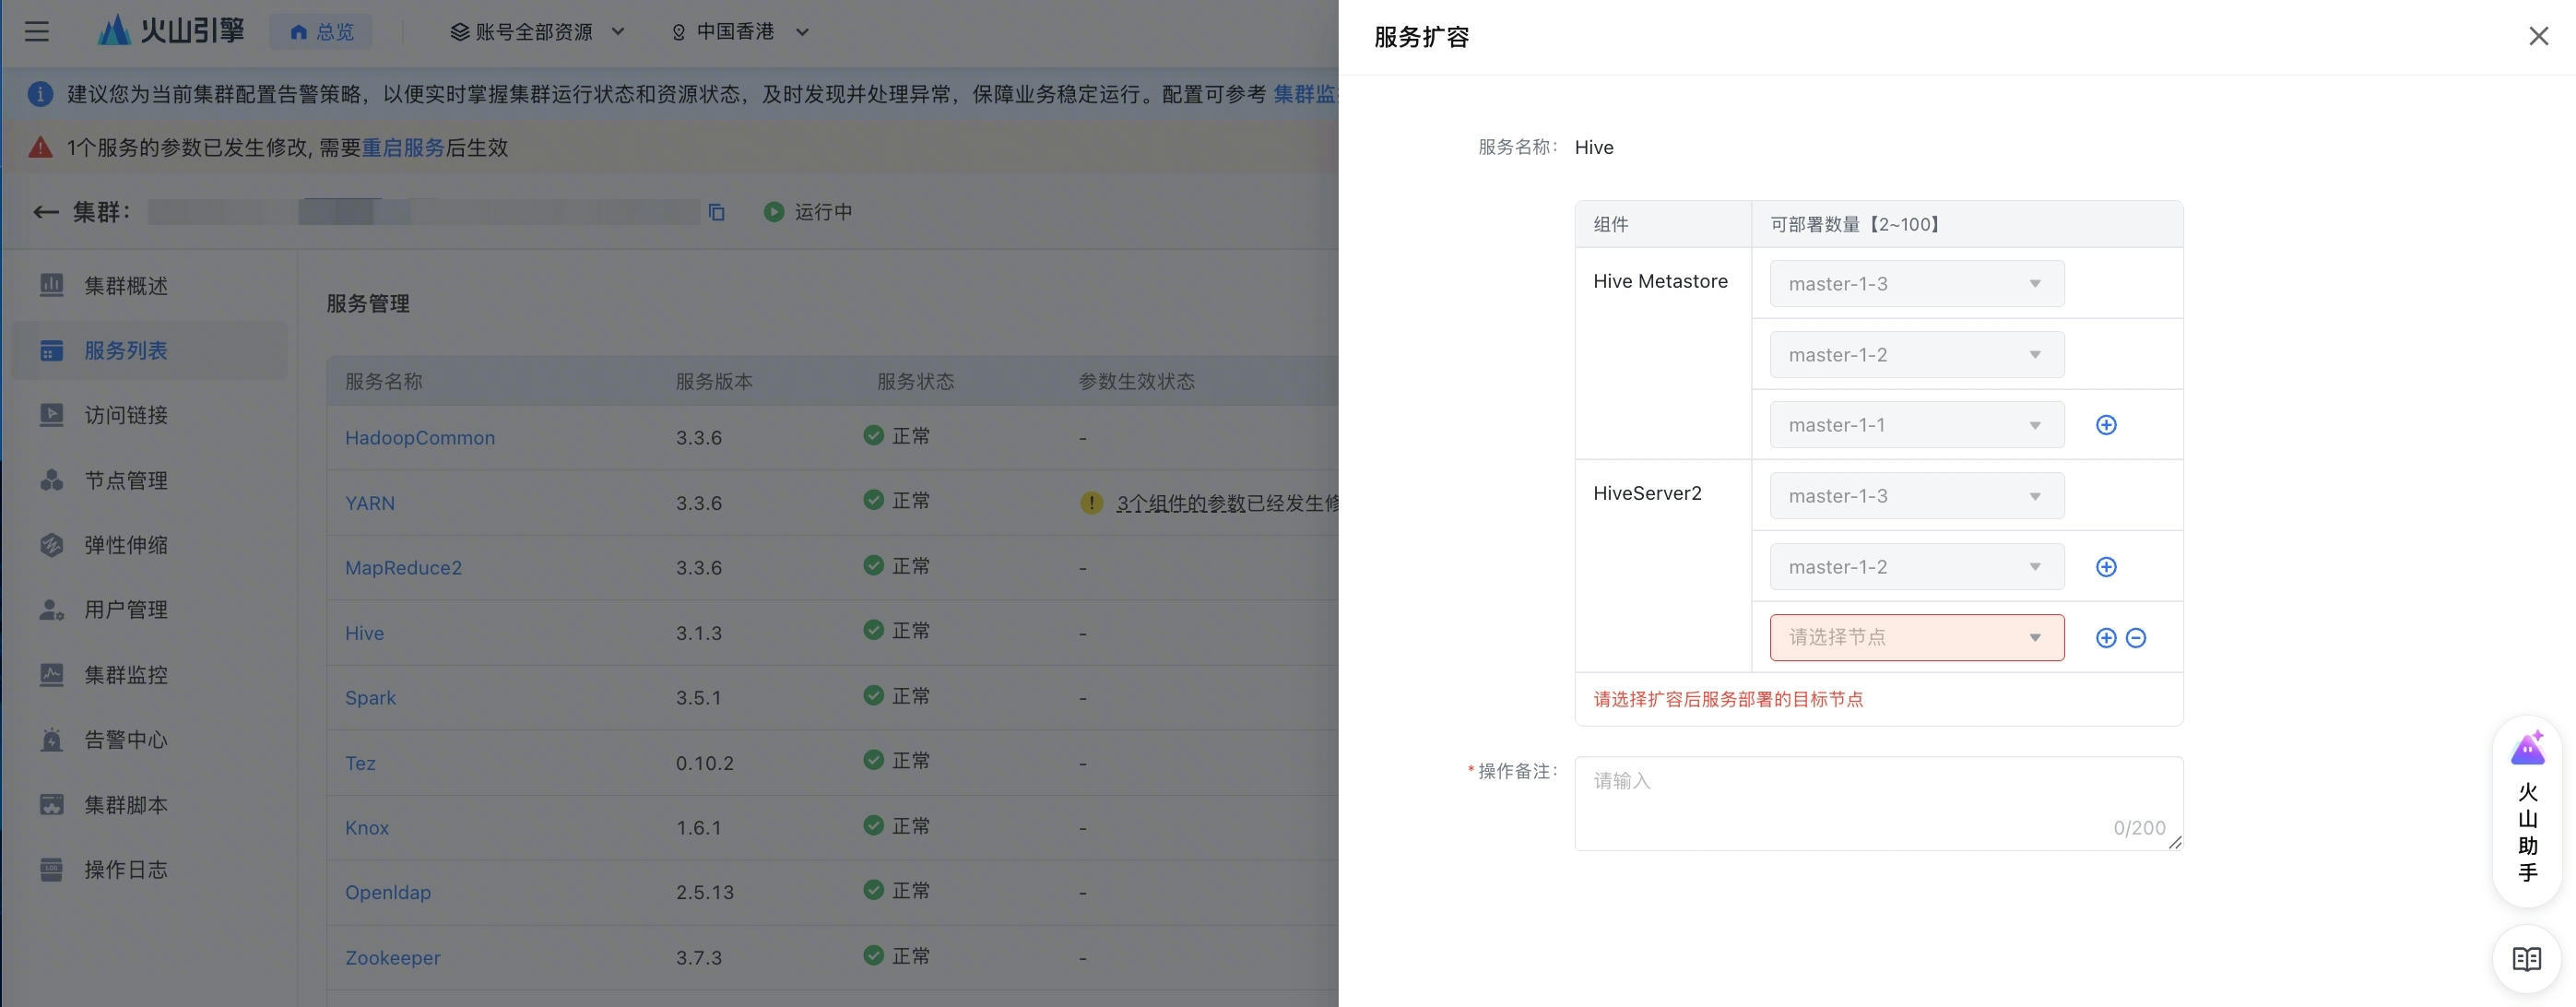The image size is (2576, 1007).
Task: Click YARN parameter warning icon
Action: pos(1091,503)
